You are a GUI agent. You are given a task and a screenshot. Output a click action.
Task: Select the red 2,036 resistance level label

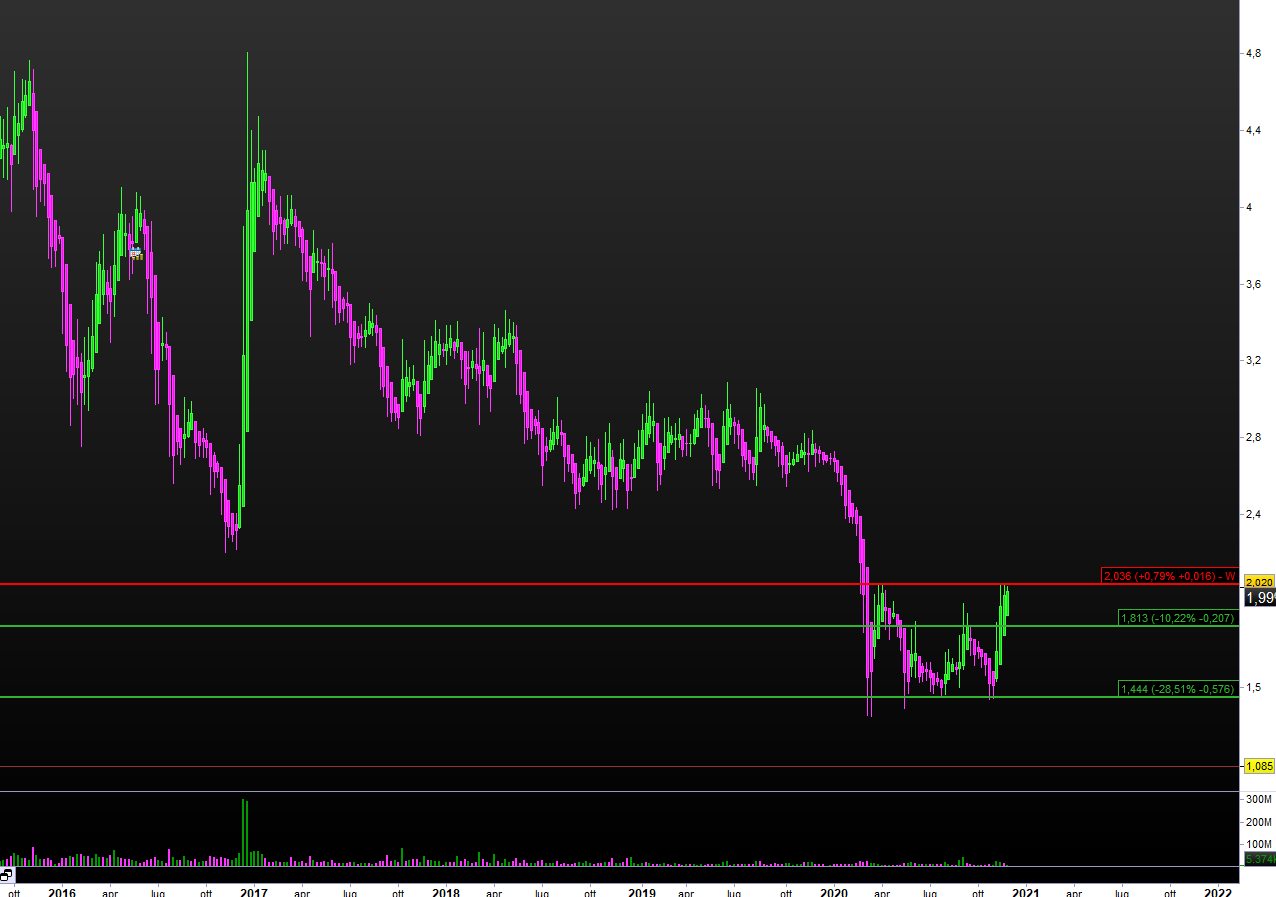coord(1169,576)
